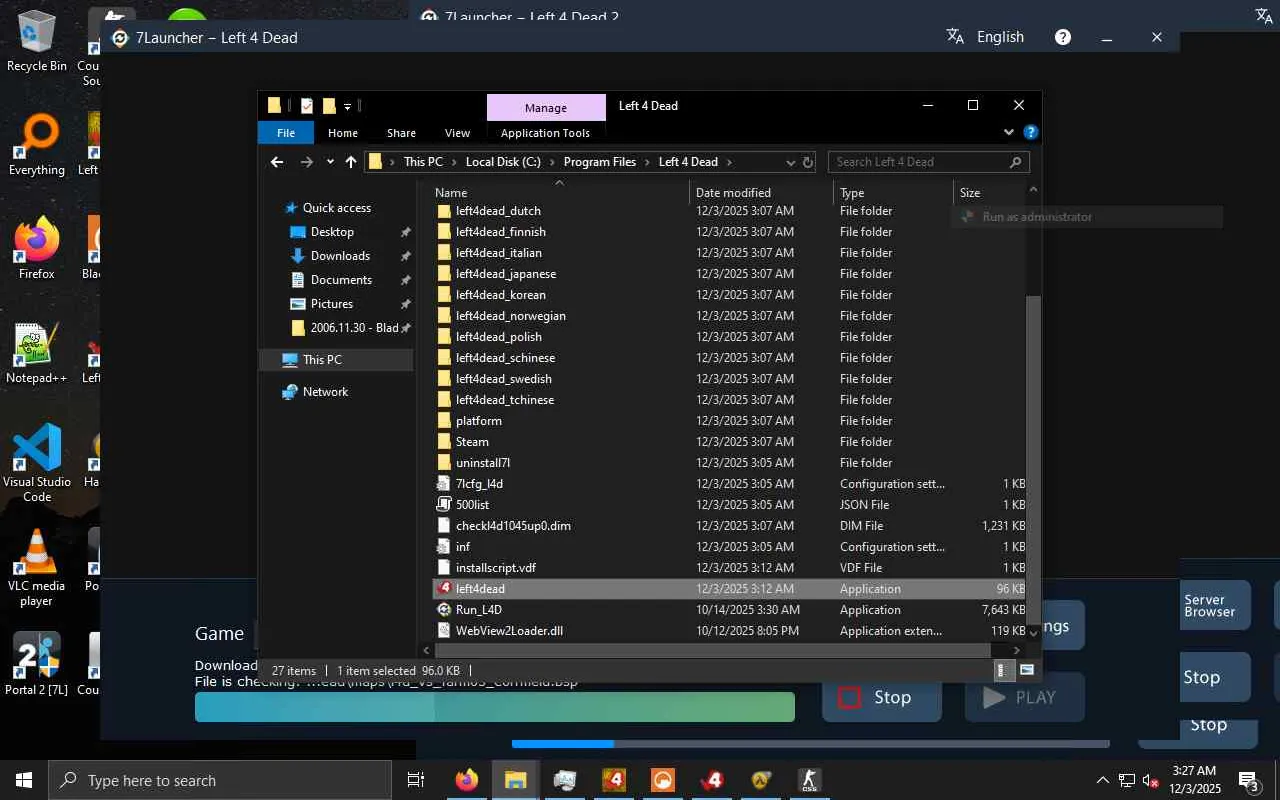Click the chevron after This PC in the address bar
Screen dimensions: 1280x800
454,162
